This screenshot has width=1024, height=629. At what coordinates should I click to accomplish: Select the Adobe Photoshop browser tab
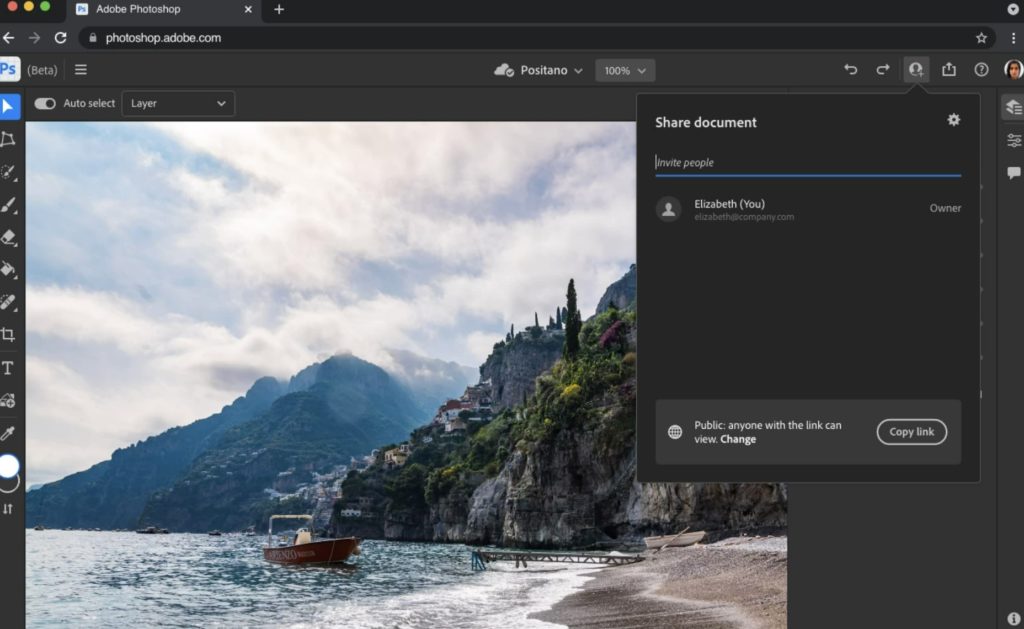[x=163, y=9]
